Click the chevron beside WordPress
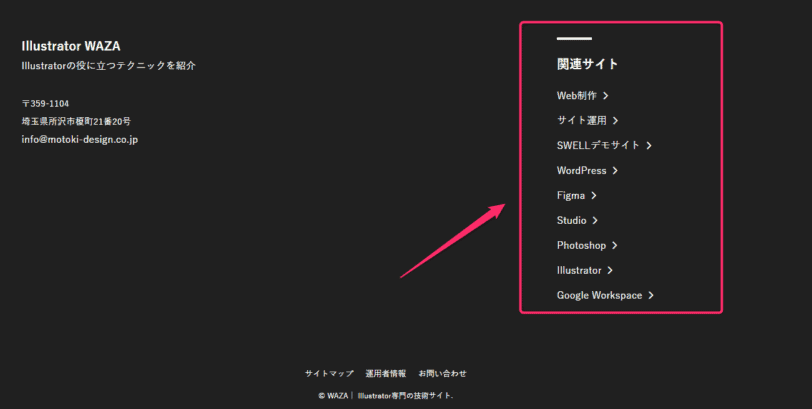The height and width of the screenshot is (409, 812). pos(615,170)
